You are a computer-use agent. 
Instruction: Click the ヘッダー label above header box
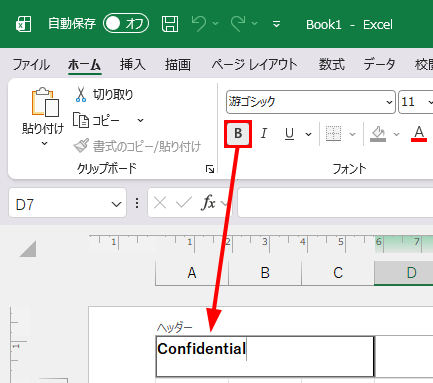174,328
